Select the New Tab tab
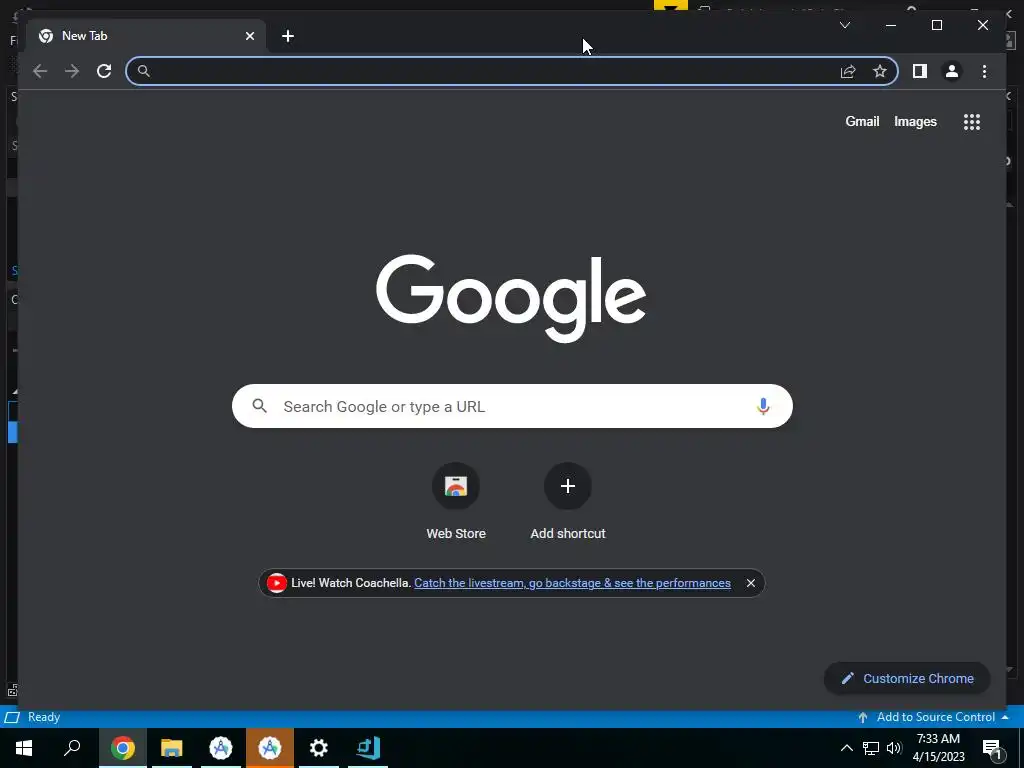1024x768 pixels. (144, 36)
